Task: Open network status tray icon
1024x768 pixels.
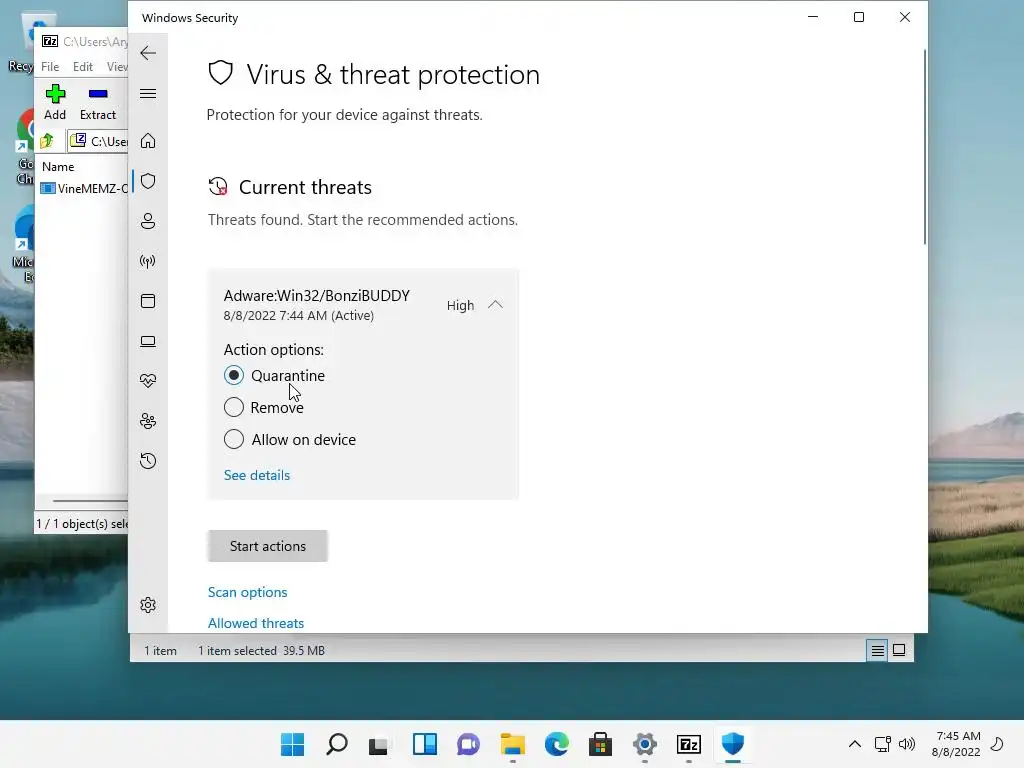Action: tap(883, 744)
